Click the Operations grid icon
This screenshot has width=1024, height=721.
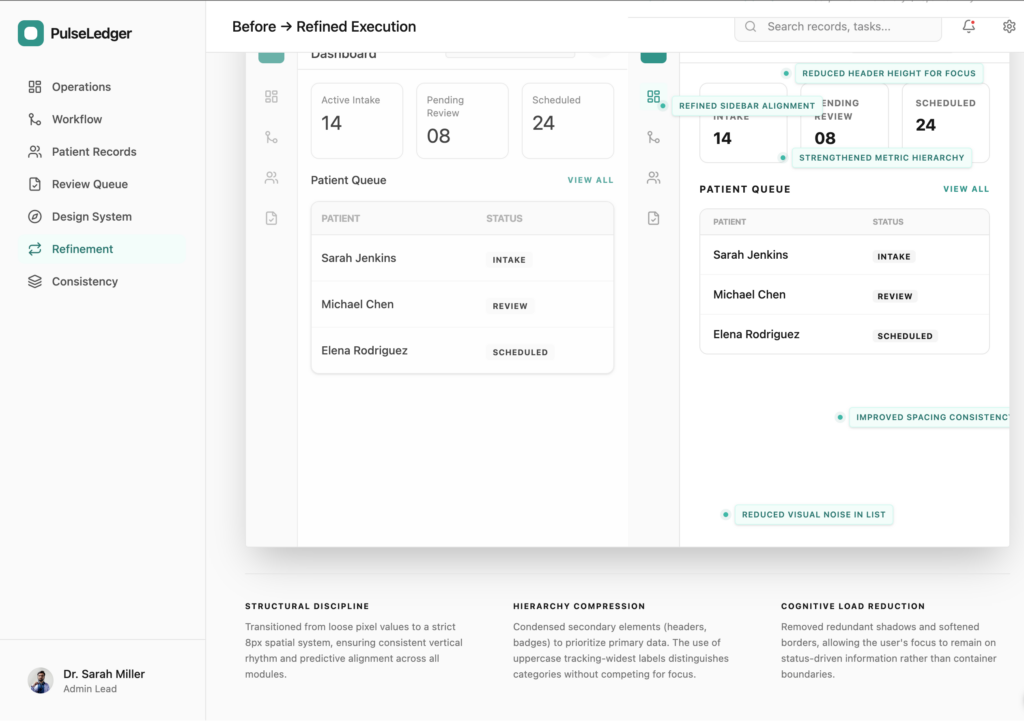tap(35, 87)
